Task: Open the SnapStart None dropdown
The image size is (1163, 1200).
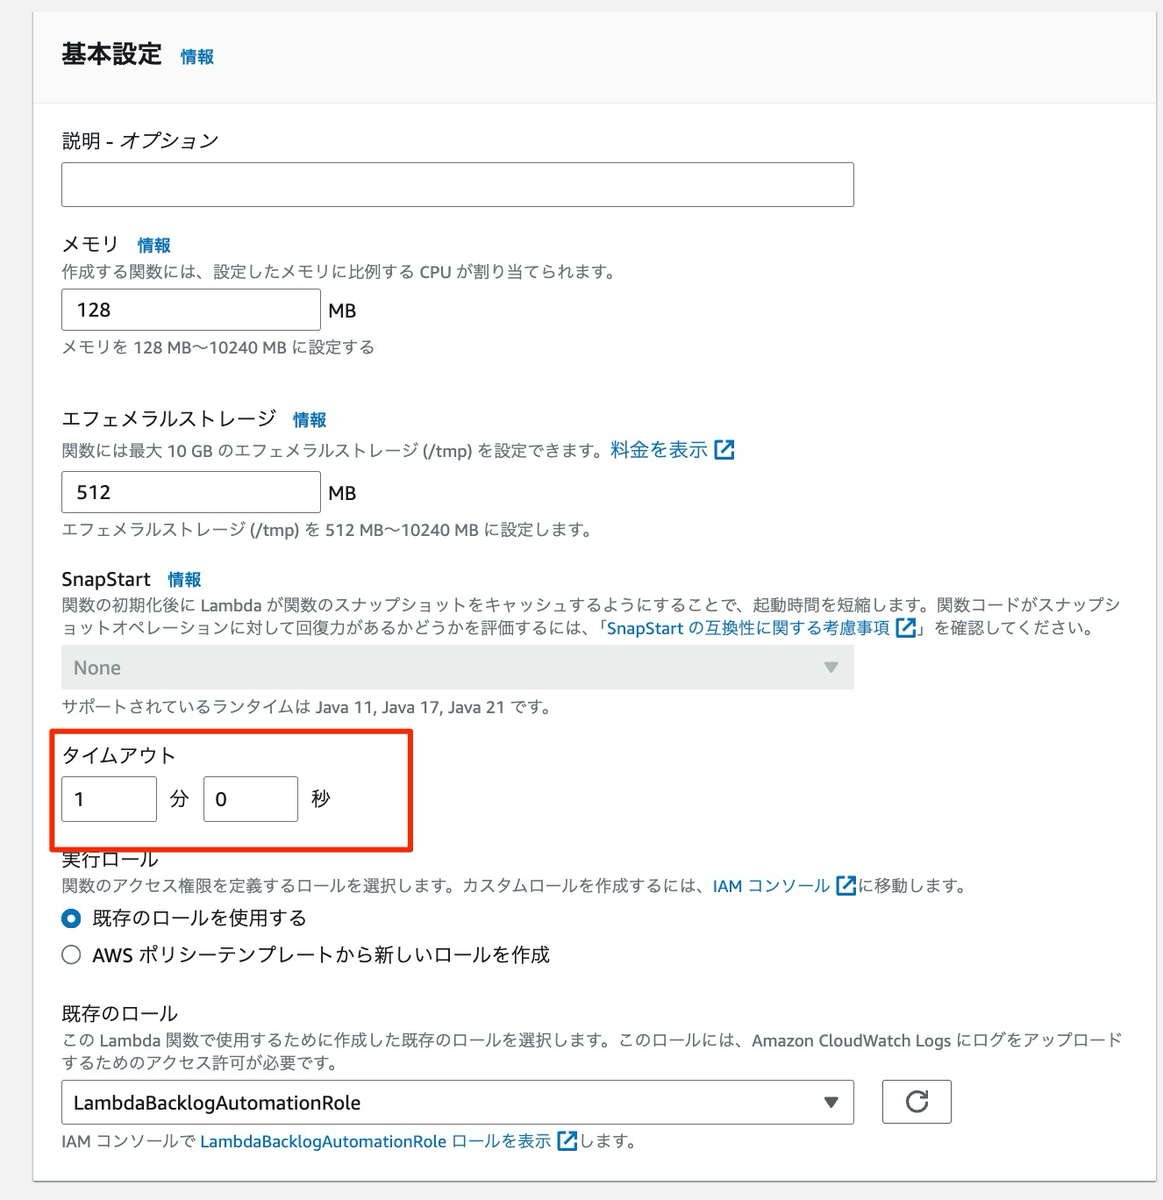Action: (x=457, y=667)
